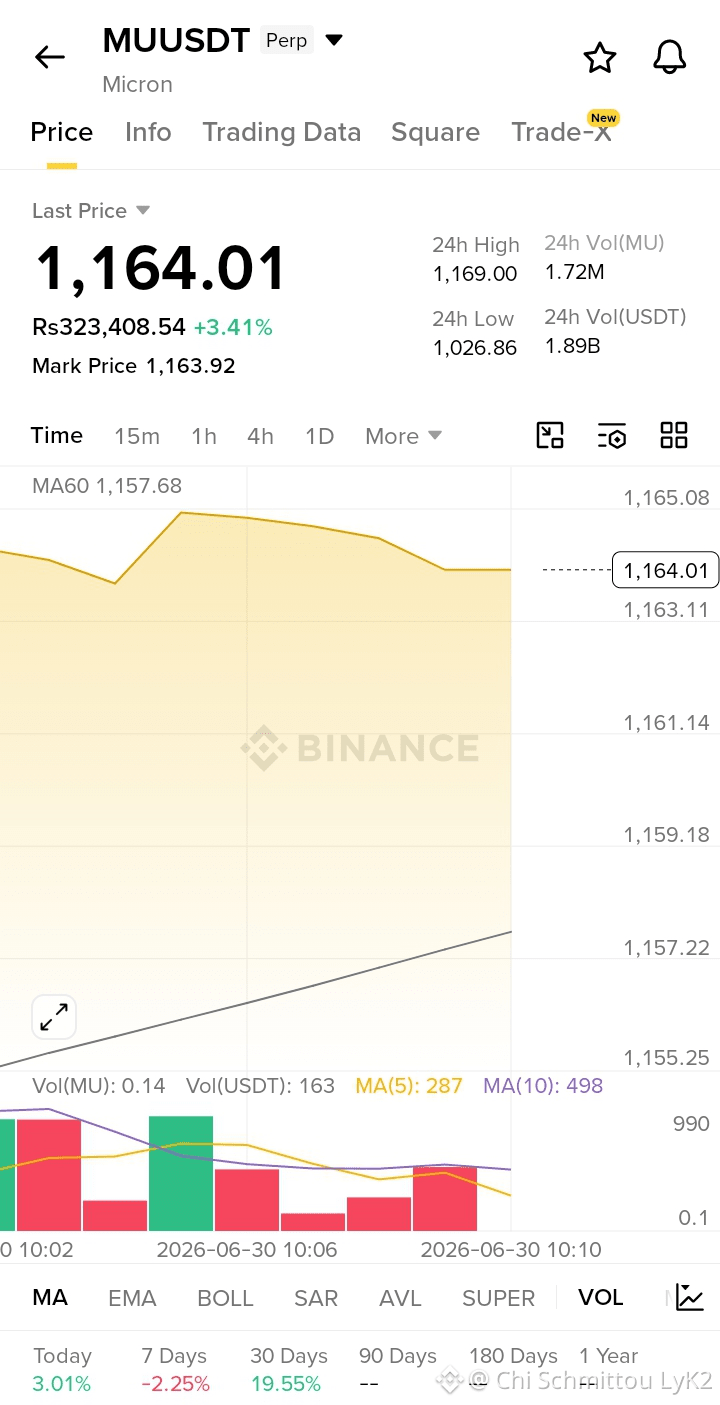Tap the back arrow icon
Image resolution: width=720 pixels, height=1405 pixels.
(x=50, y=57)
